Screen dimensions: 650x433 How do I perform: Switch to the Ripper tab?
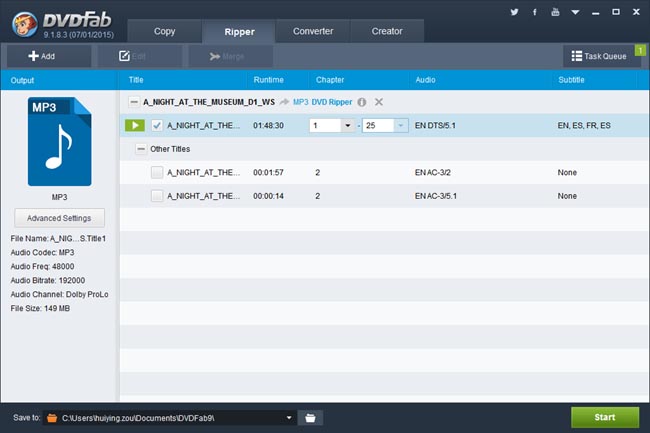tap(239, 31)
